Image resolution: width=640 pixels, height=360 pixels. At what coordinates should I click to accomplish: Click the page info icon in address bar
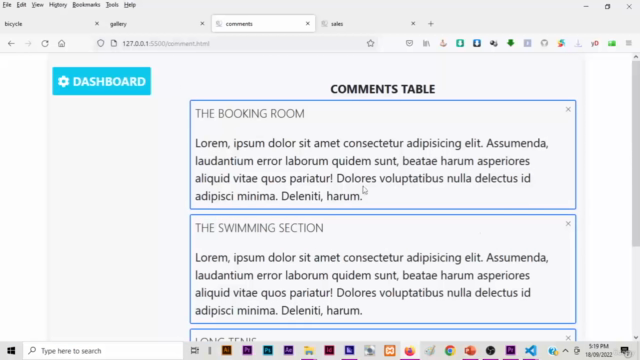click(x=114, y=43)
